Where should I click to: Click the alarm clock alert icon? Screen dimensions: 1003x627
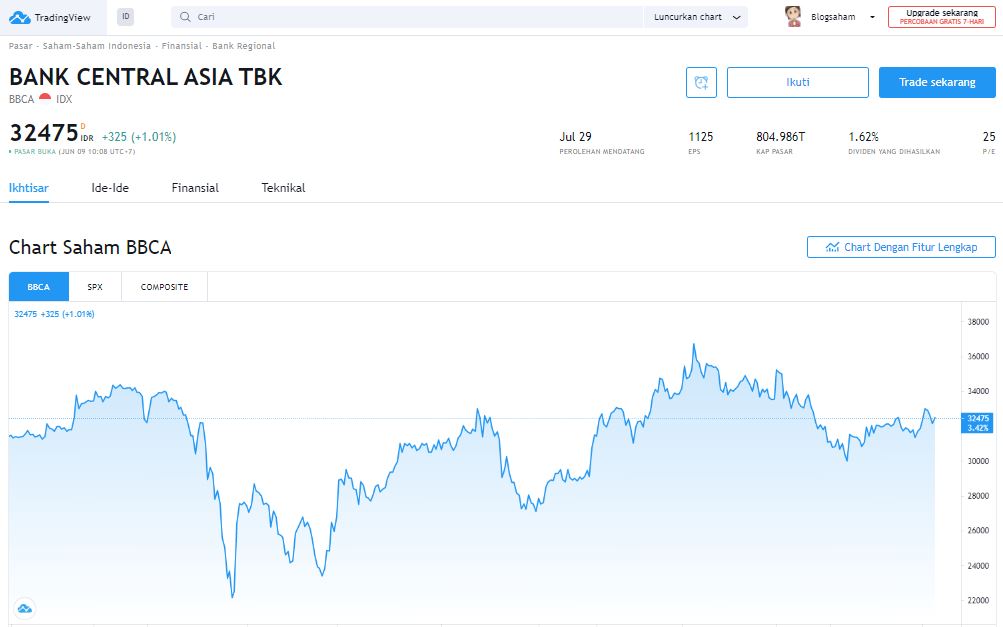tap(701, 83)
